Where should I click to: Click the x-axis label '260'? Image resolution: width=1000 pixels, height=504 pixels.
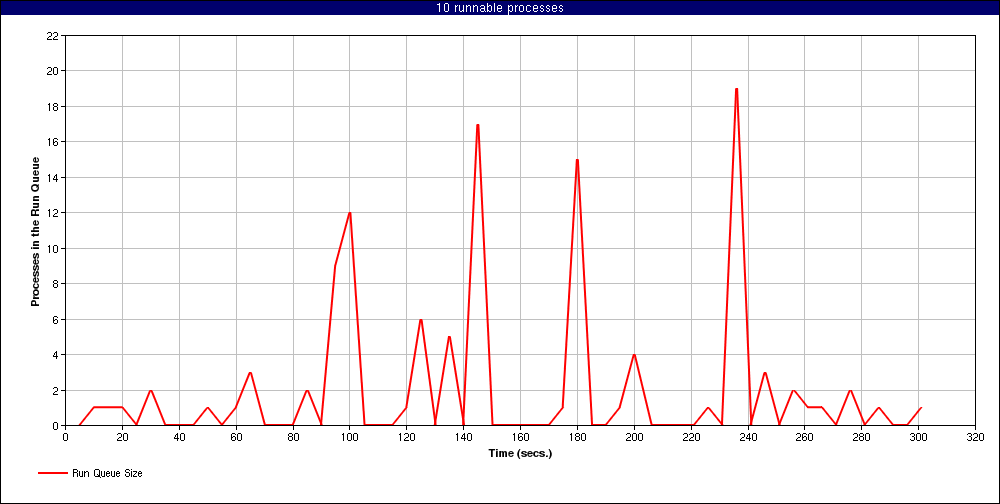pyautogui.click(x=805, y=437)
